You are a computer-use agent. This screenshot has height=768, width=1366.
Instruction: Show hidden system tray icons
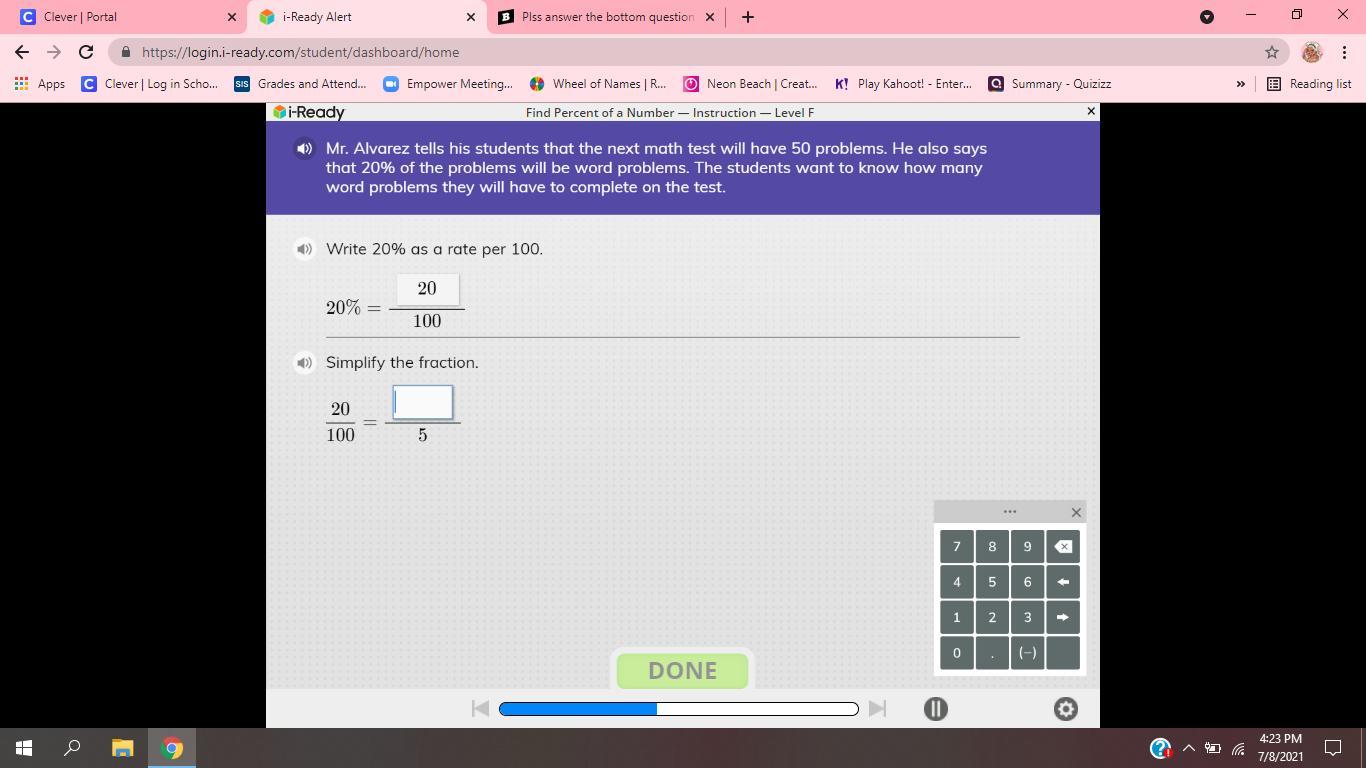point(1188,748)
